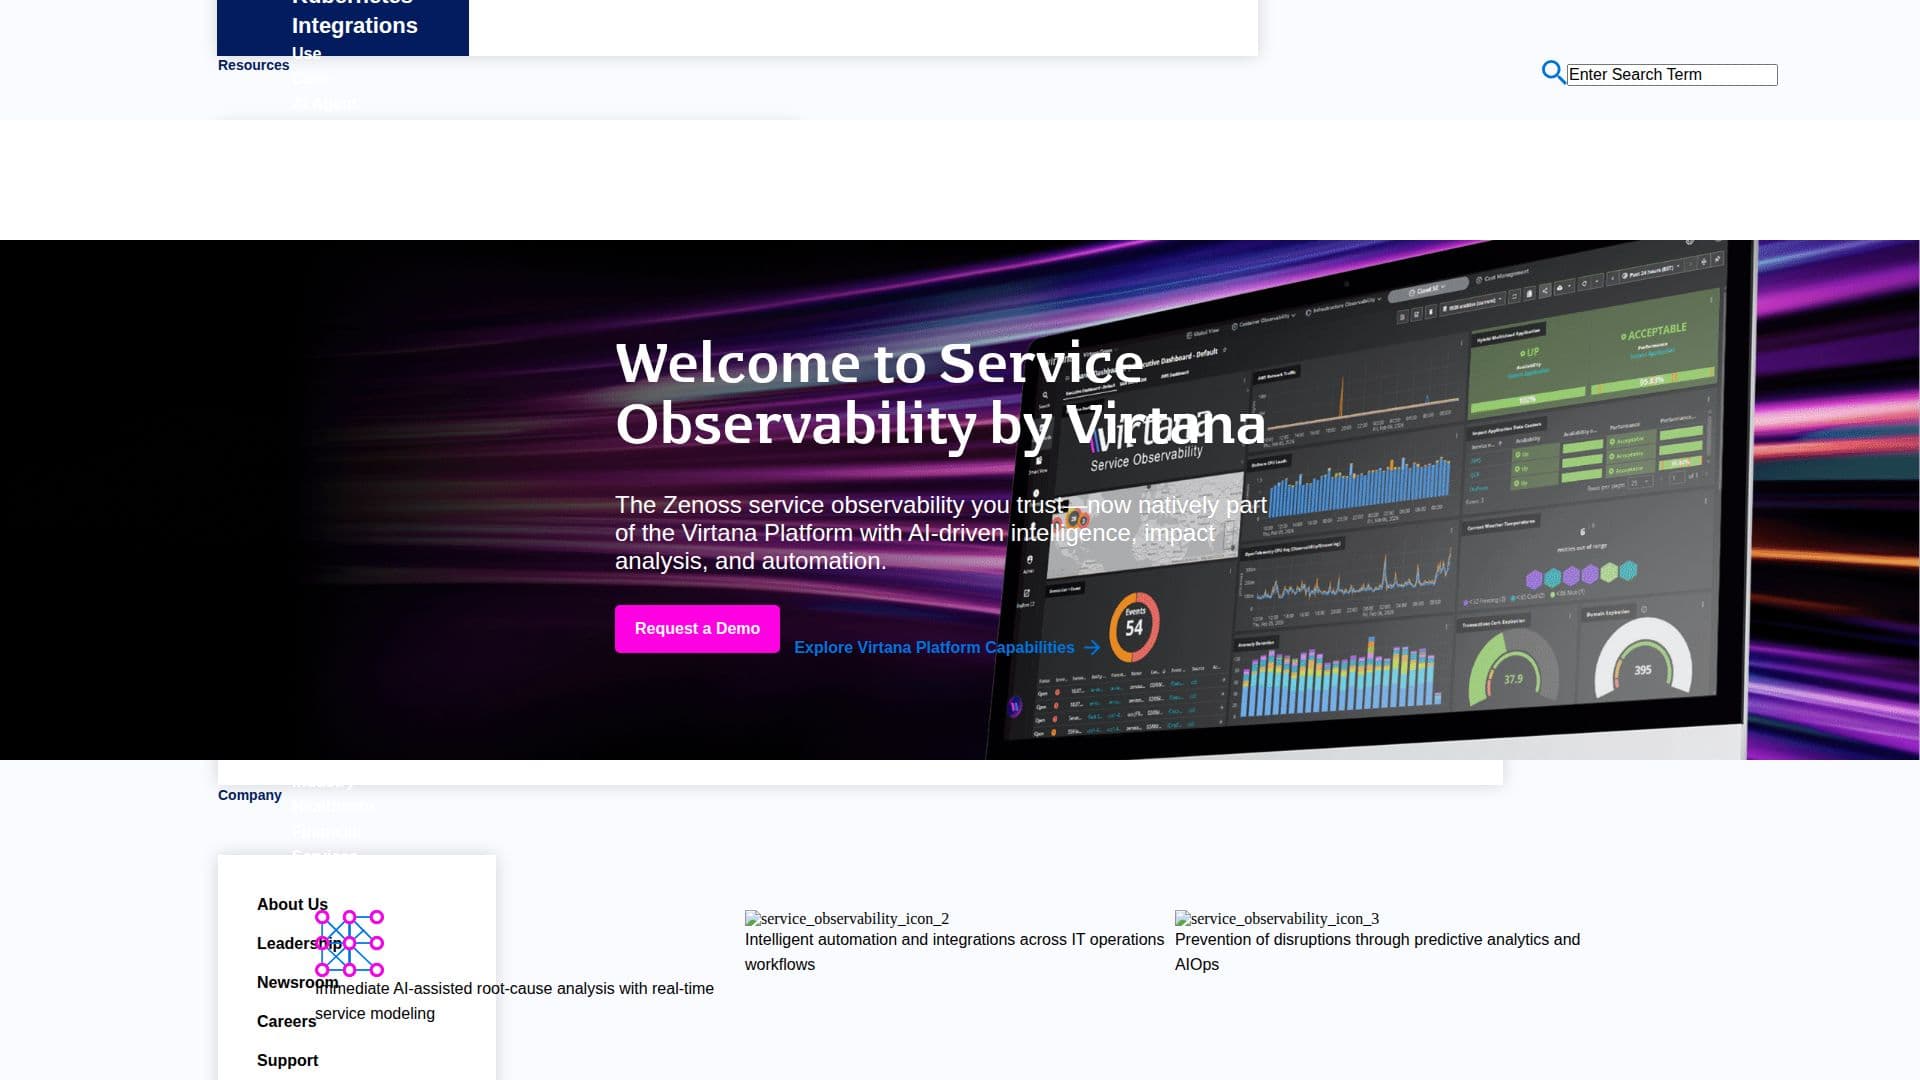Click the Request a Demo button
Viewport: 1920px width, 1080px height.
click(x=697, y=629)
